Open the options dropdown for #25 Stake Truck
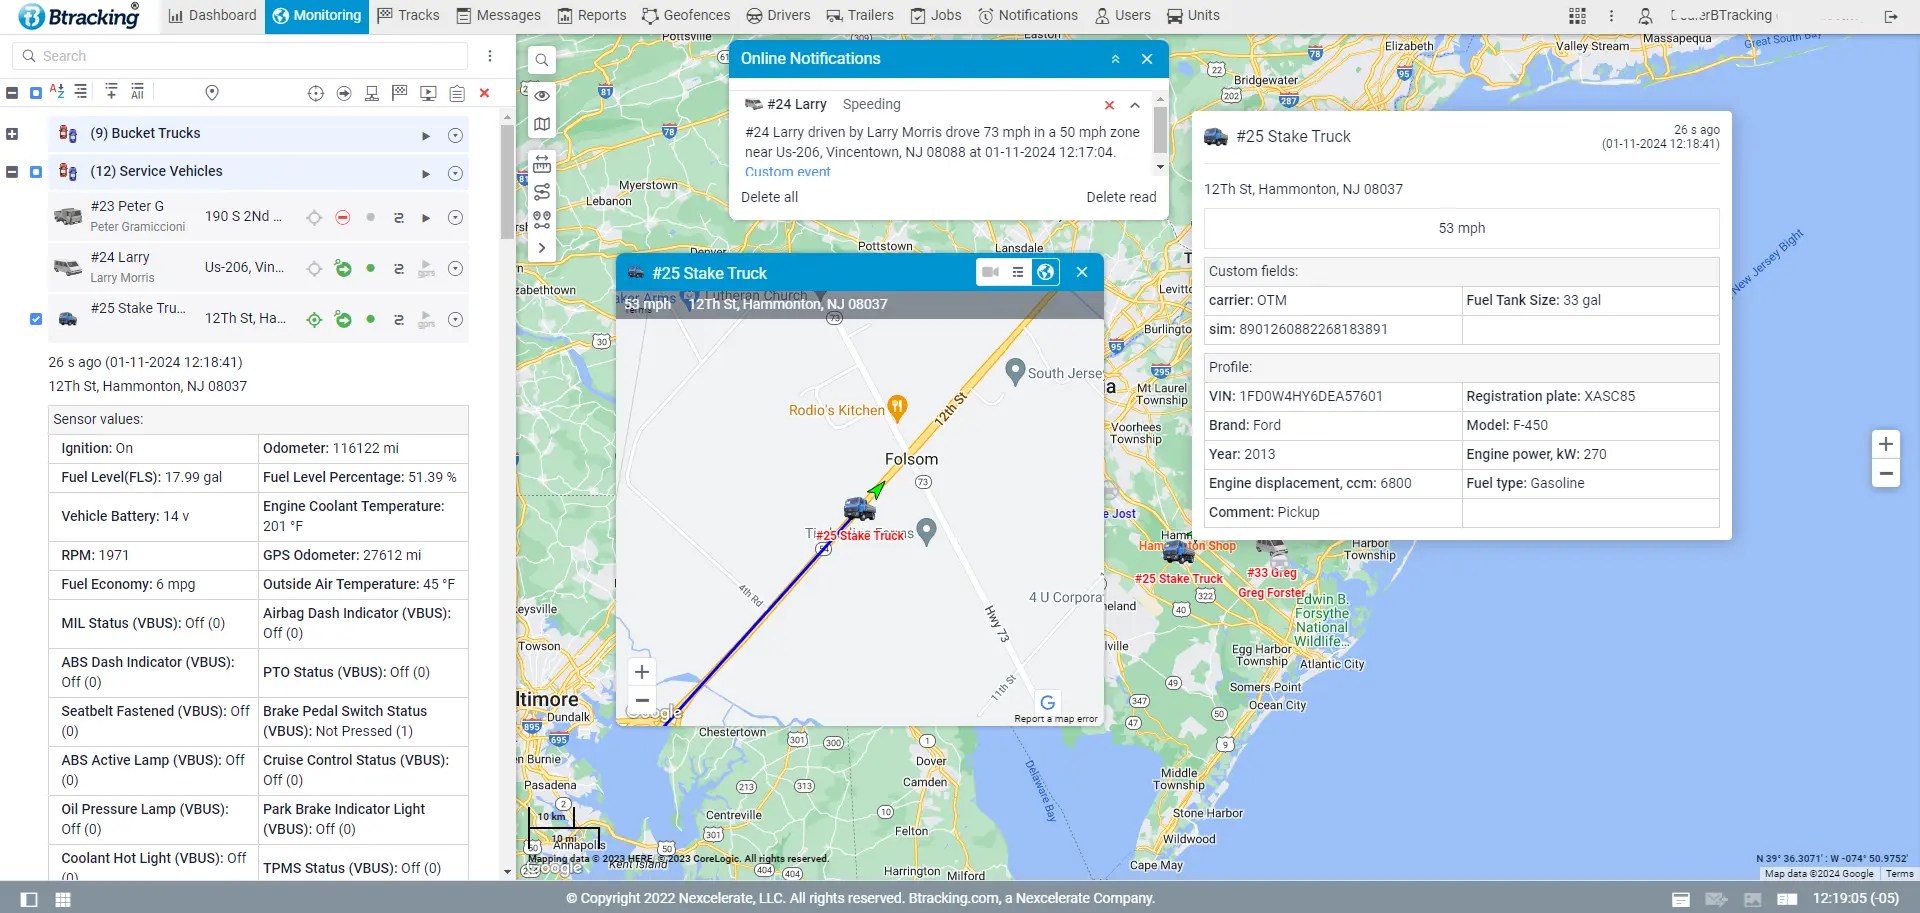The height and width of the screenshot is (913, 1920). tap(455, 319)
